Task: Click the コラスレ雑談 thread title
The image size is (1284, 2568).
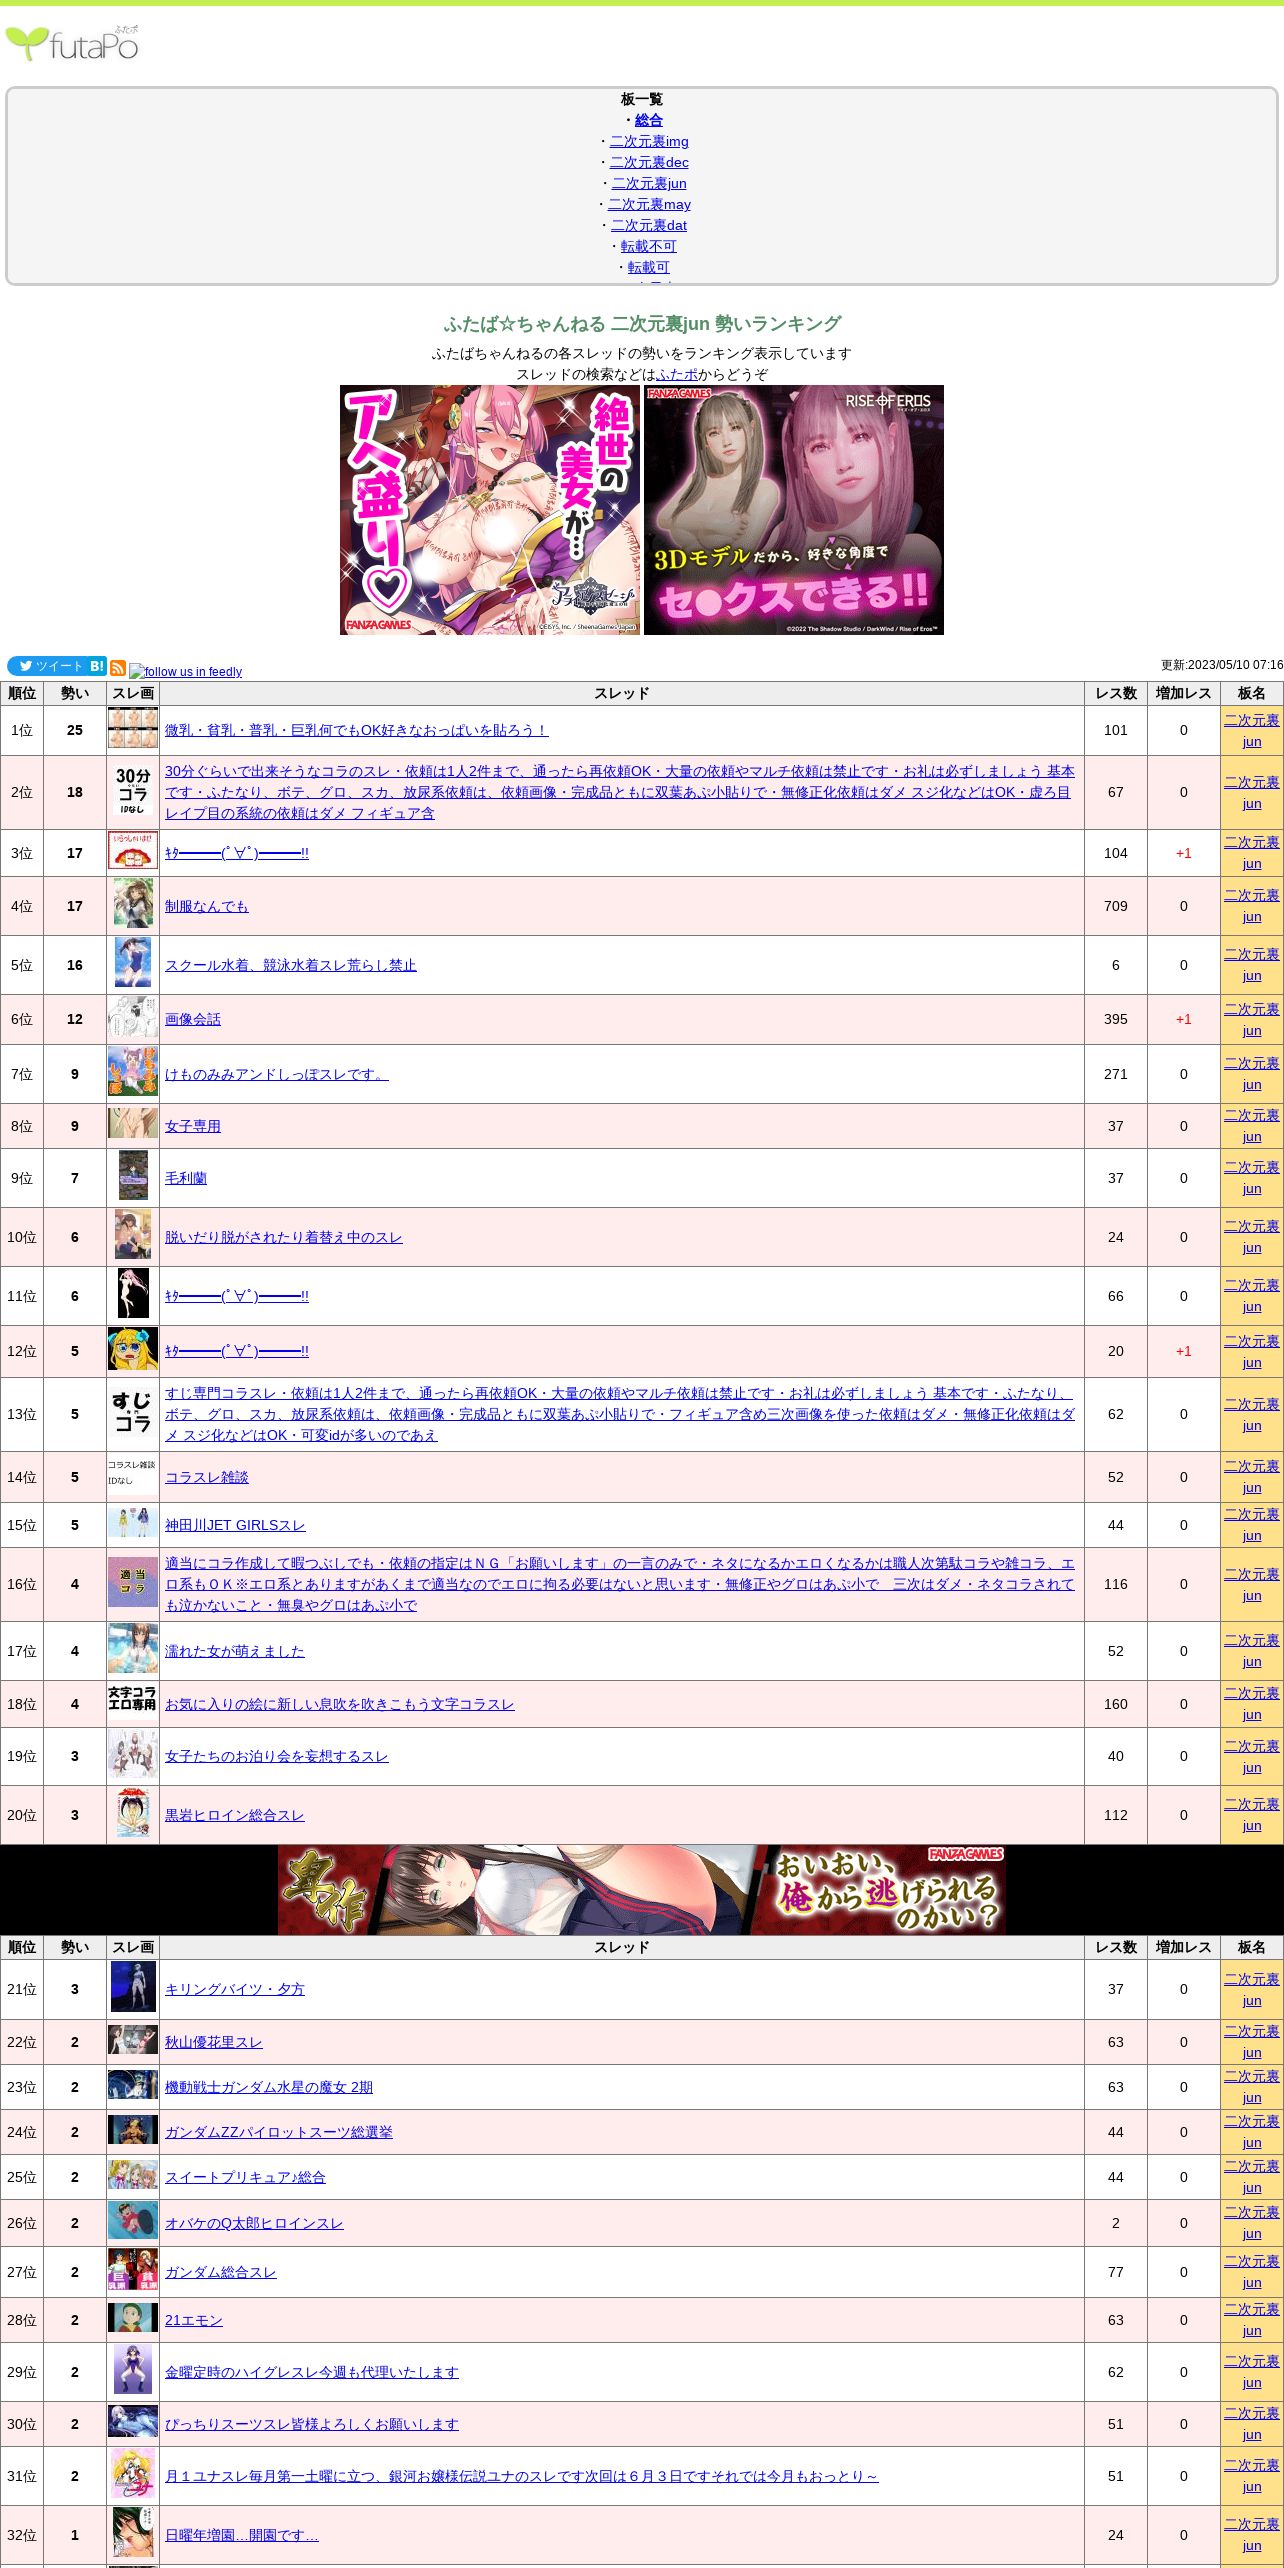Action: [x=207, y=1477]
